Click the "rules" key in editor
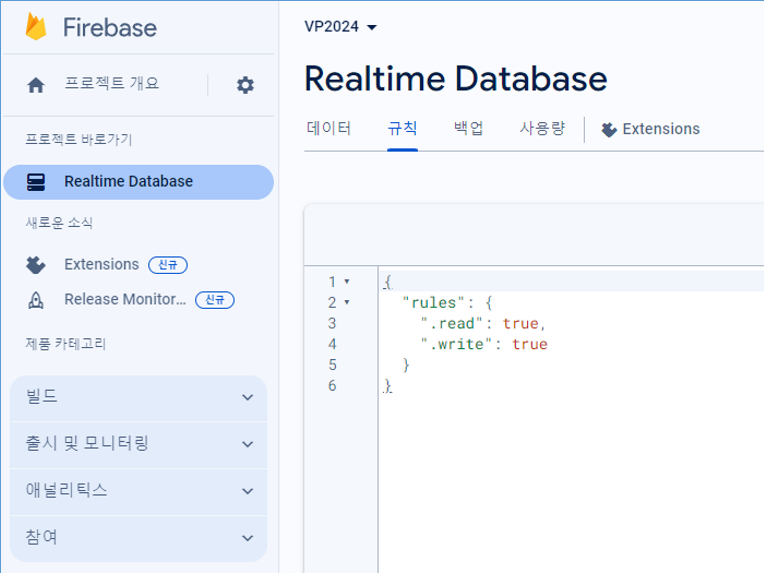 coord(433,303)
